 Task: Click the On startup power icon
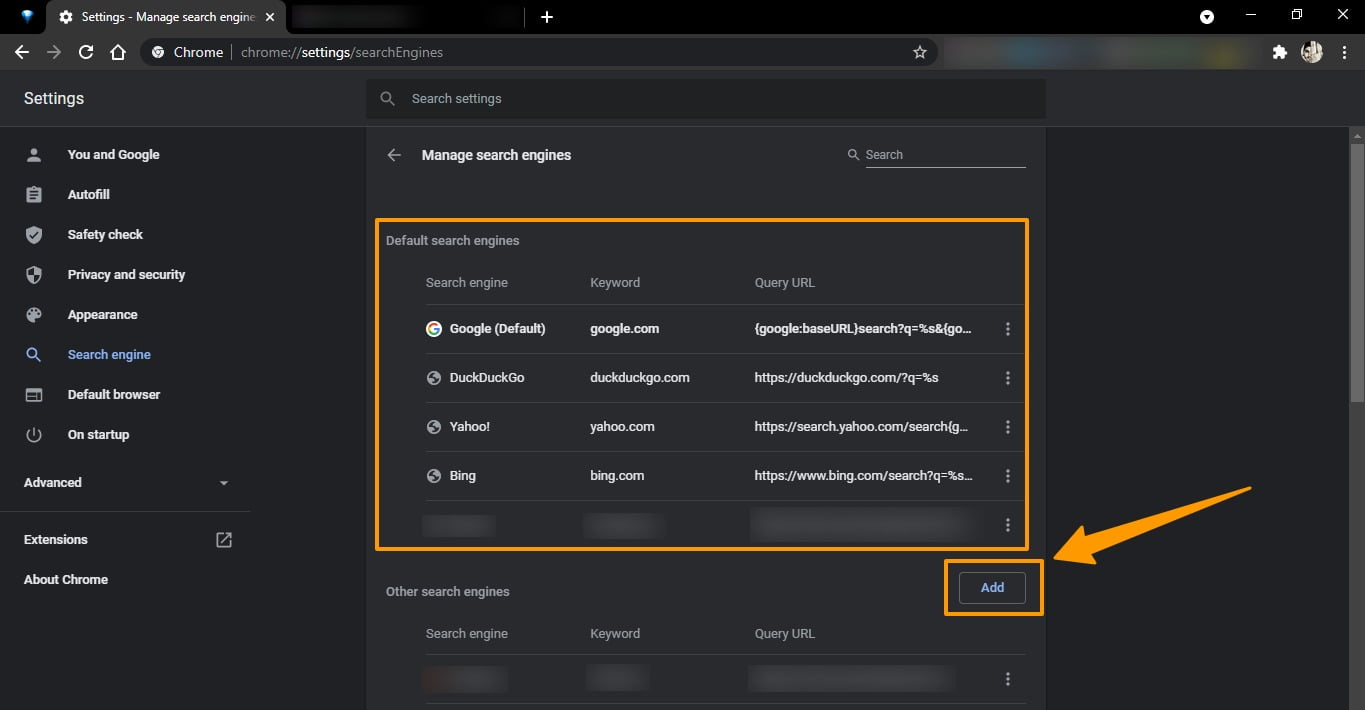tap(34, 435)
